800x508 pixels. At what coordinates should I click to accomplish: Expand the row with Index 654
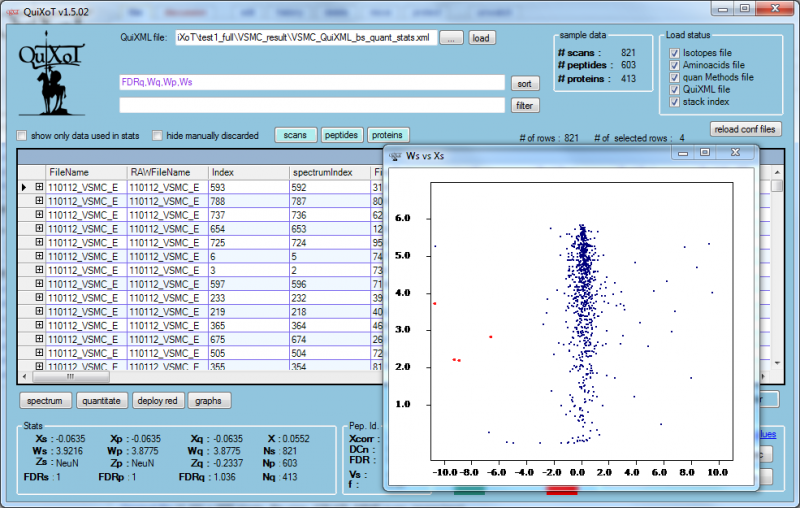click(x=40, y=228)
